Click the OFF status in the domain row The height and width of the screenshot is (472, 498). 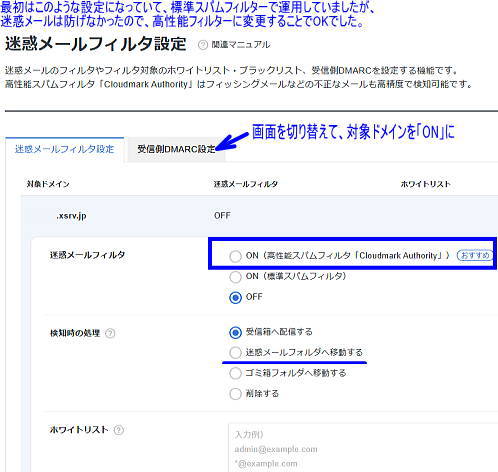pos(222,216)
